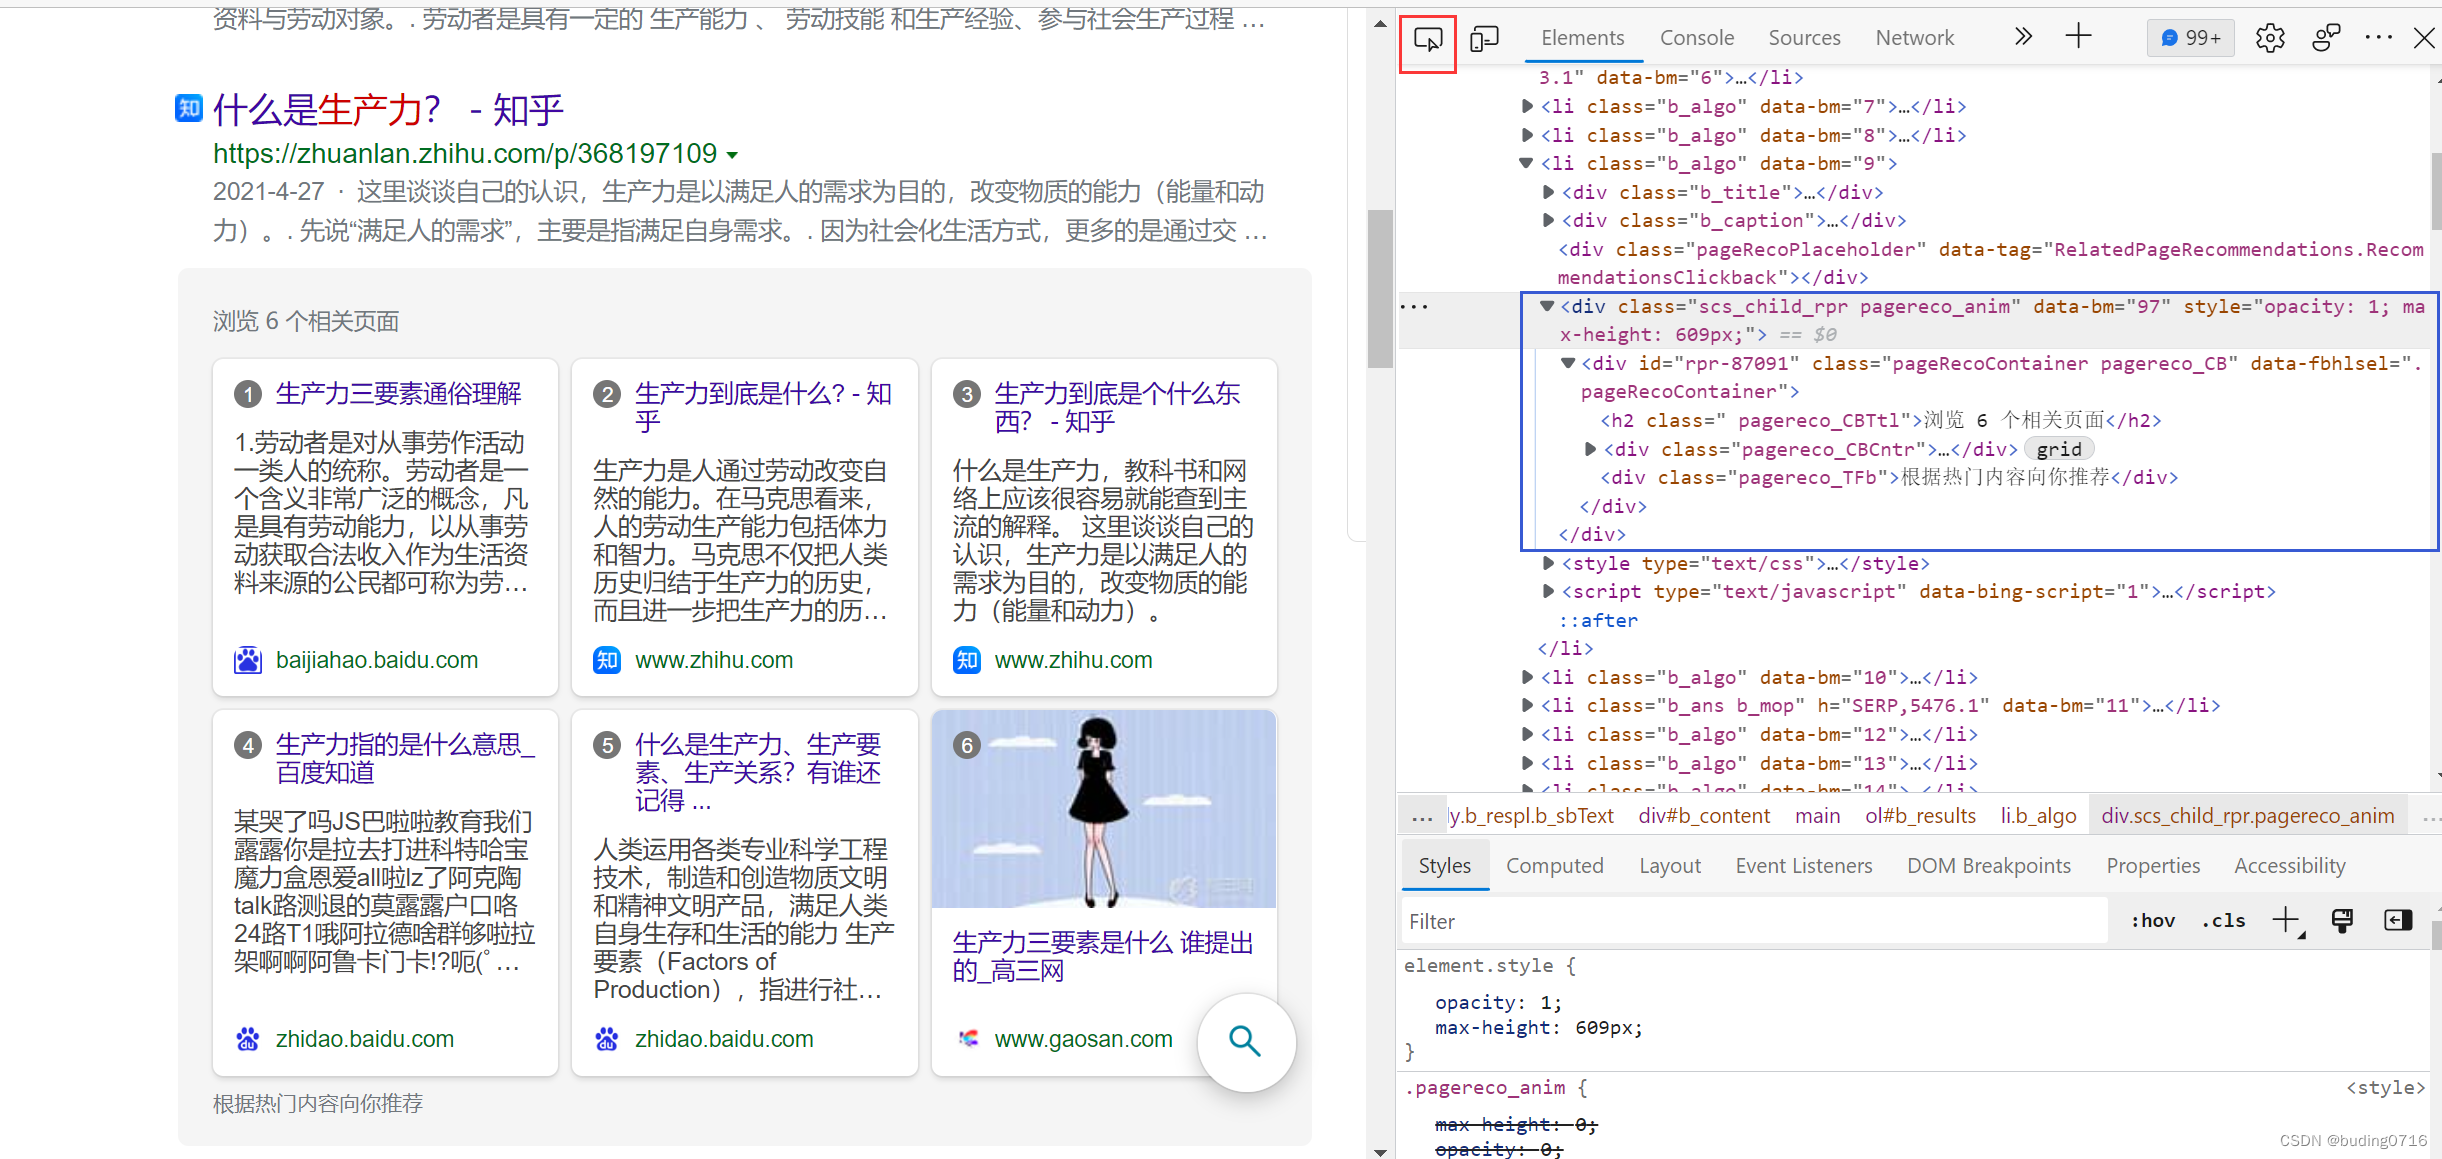Toggle the computed styles sidebar icon

coord(2398,920)
